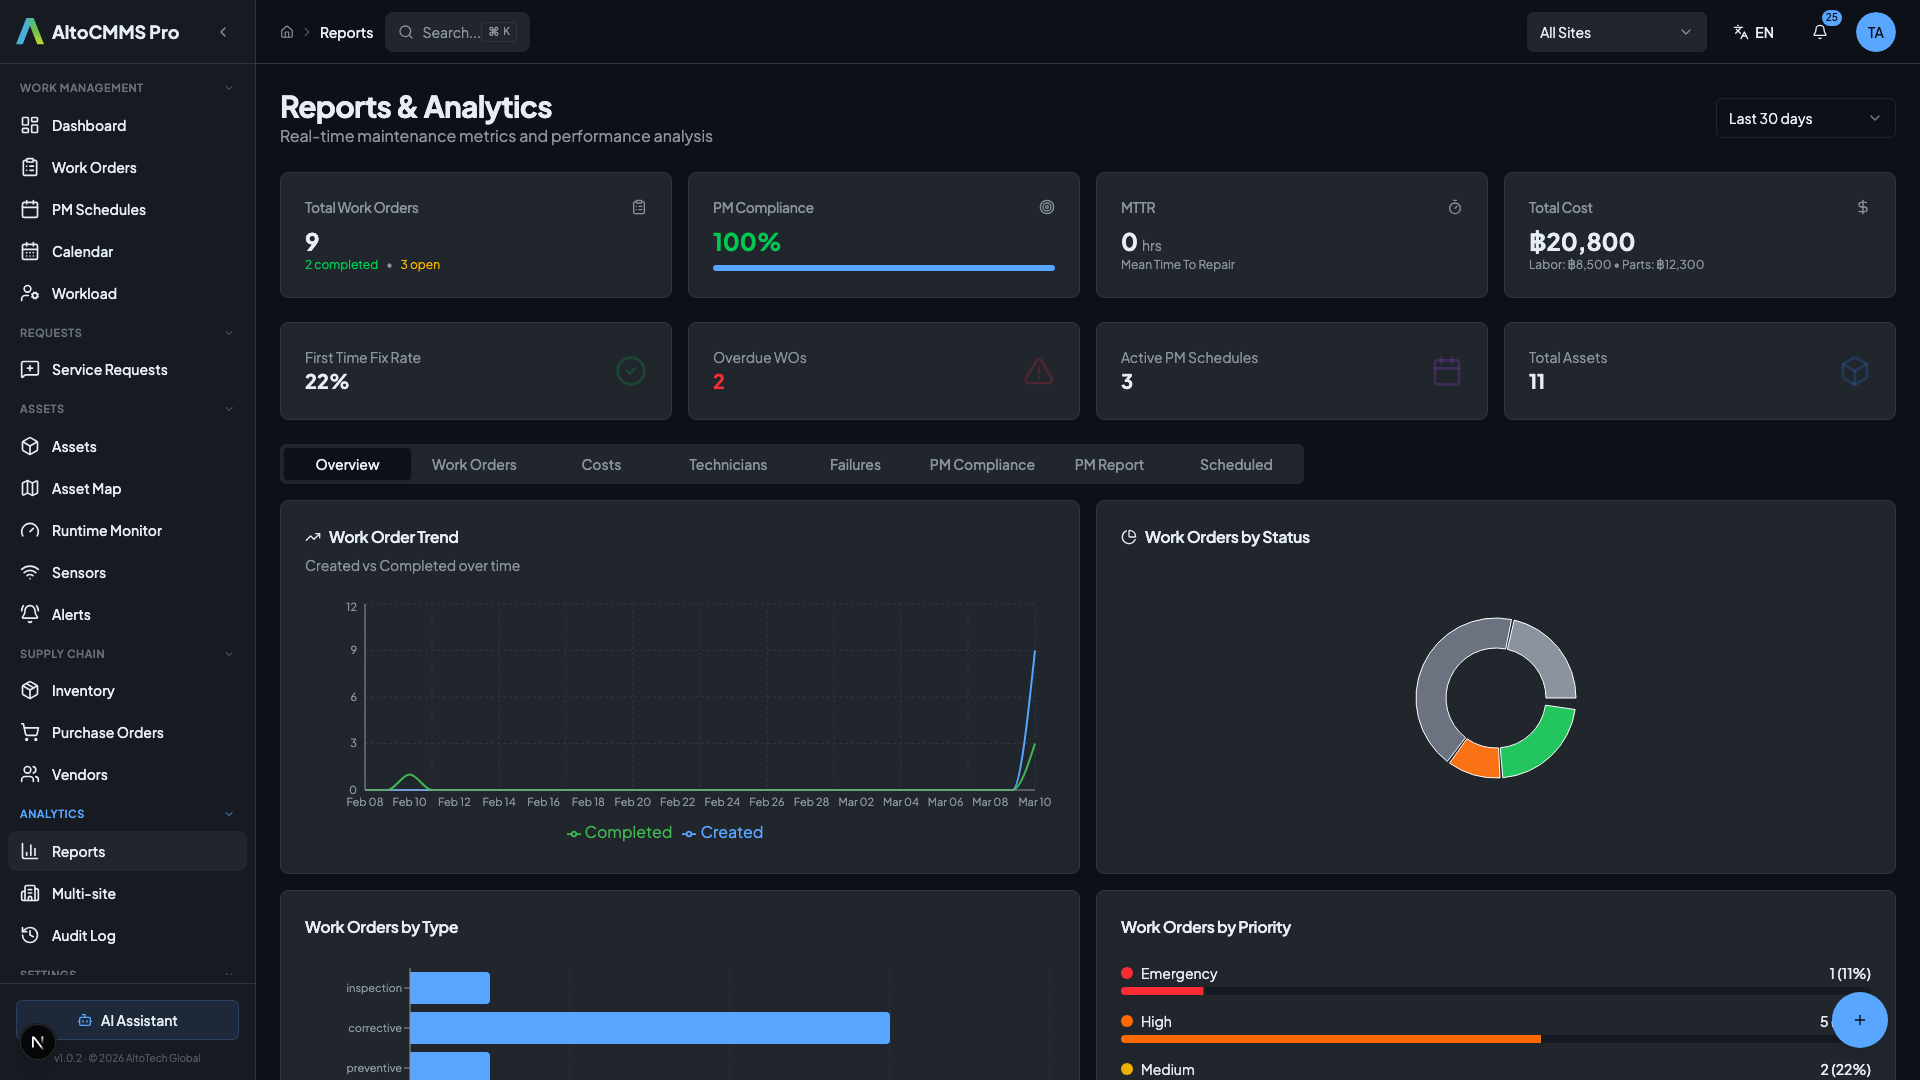Click the blue plus floating button
Image resolution: width=1920 pixels, height=1080 pixels.
[x=1859, y=1019]
